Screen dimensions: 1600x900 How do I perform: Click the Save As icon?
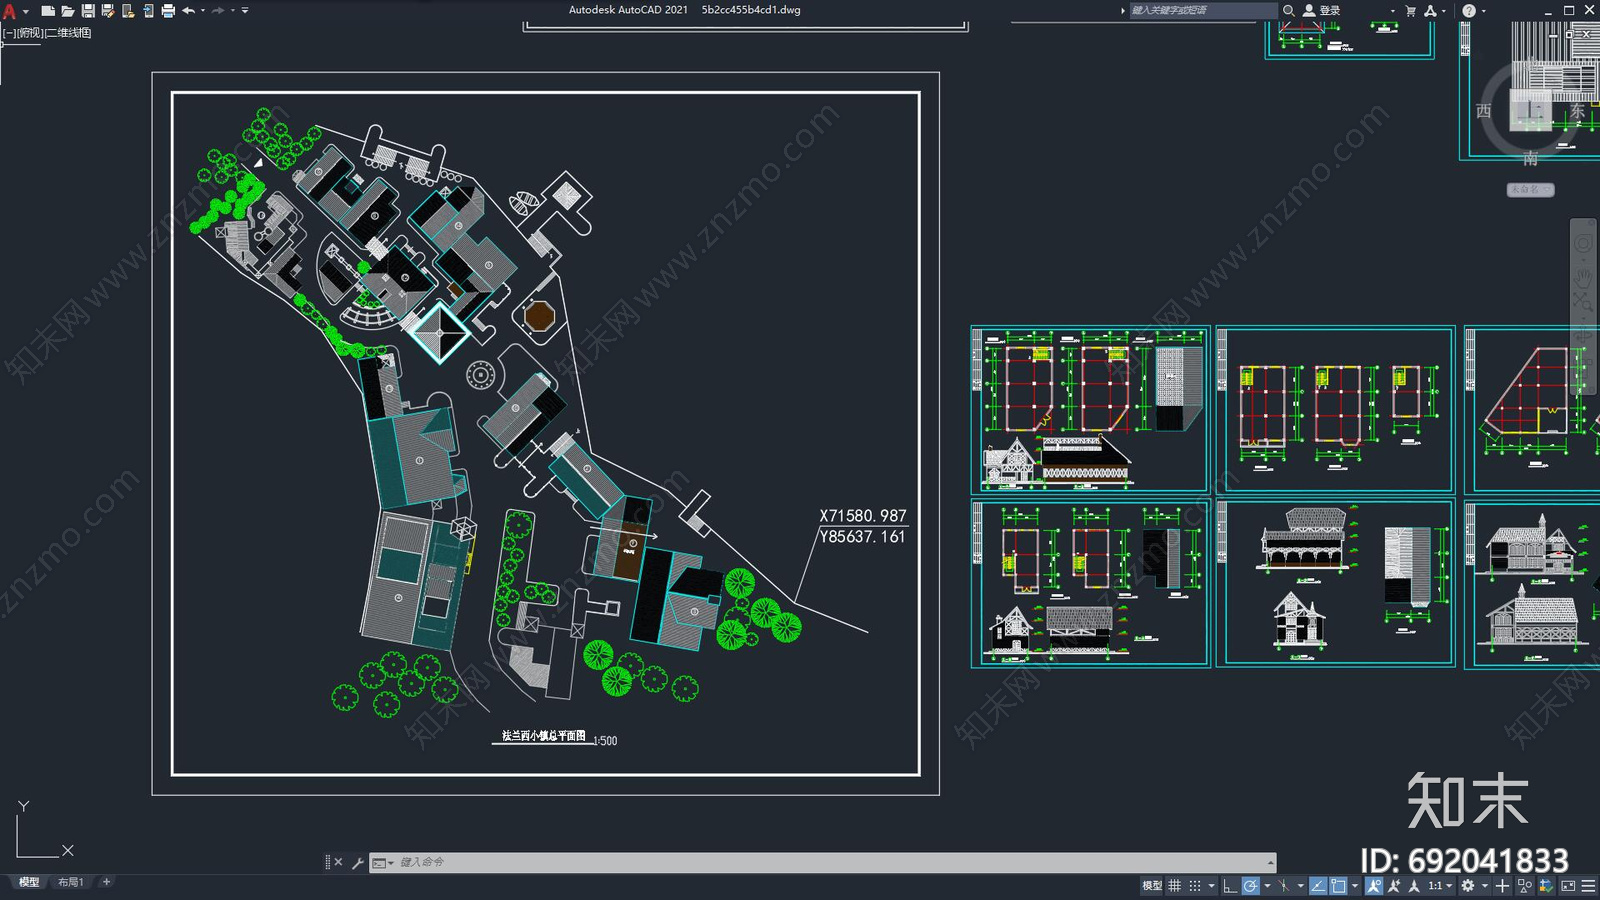tap(108, 11)
